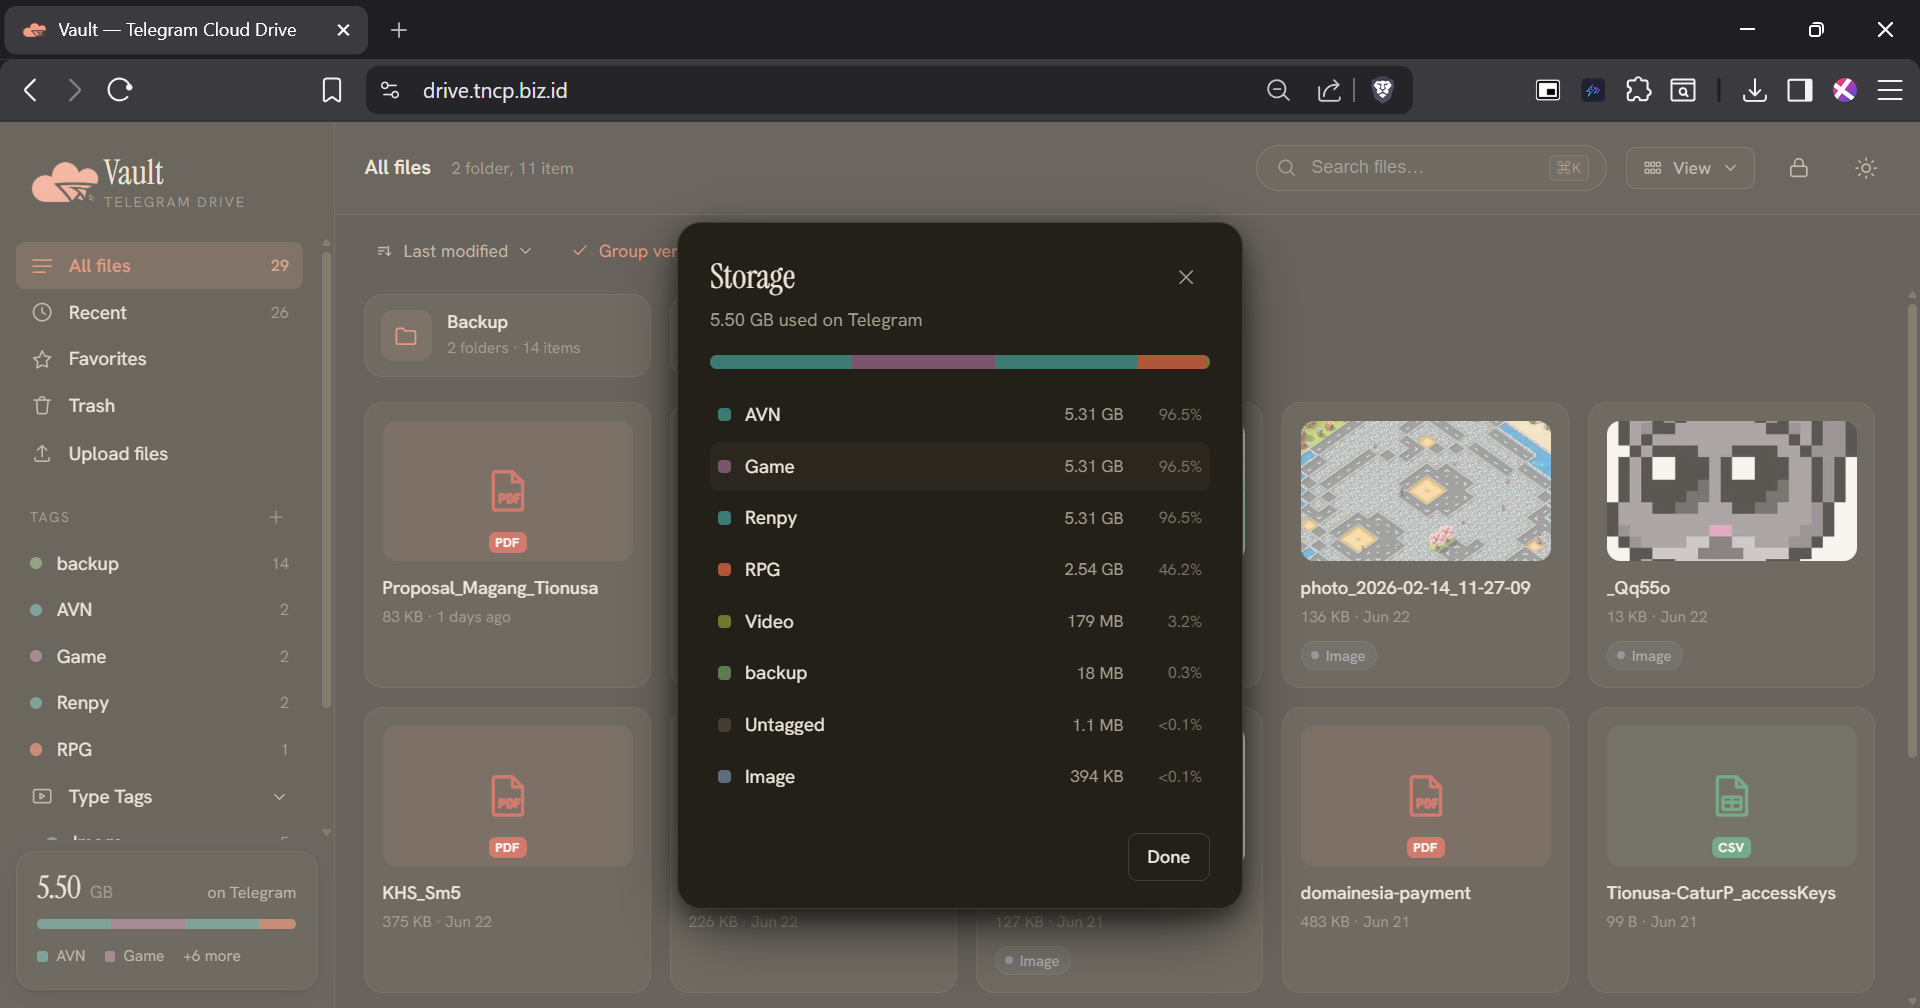Go back in browser
This screenshot has height=1008, width=1920.
[x=31, y=90]
